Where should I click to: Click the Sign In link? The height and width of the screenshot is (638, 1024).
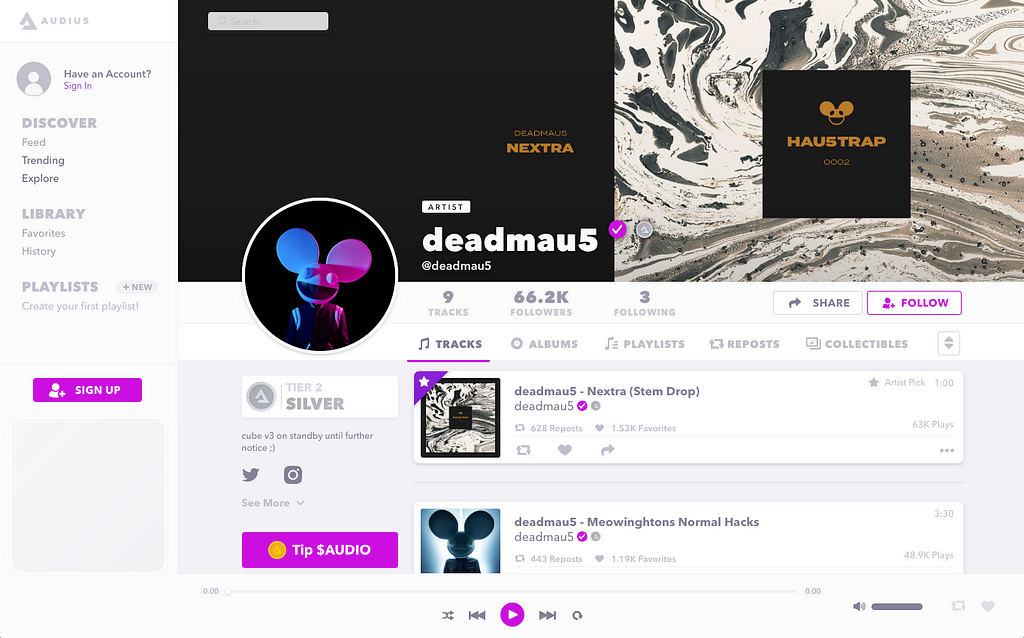(x=78, y=86)
